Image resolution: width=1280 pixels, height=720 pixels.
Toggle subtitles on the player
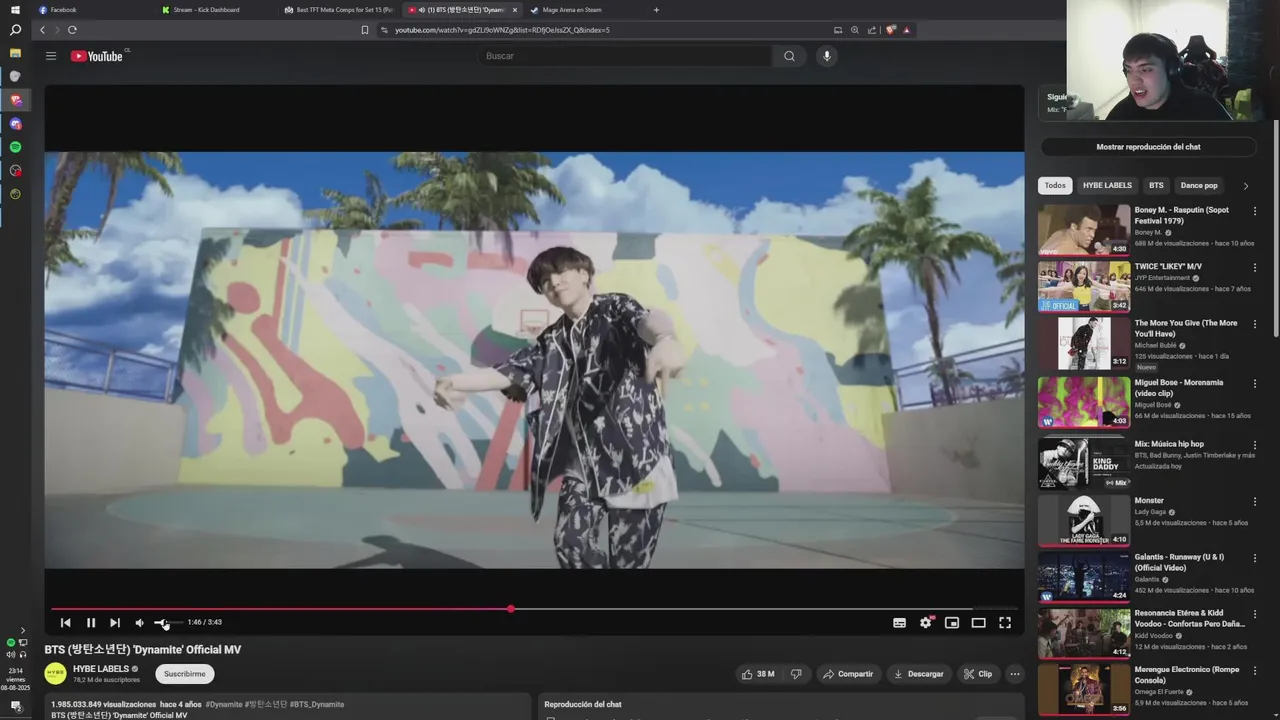pos(899,622)
